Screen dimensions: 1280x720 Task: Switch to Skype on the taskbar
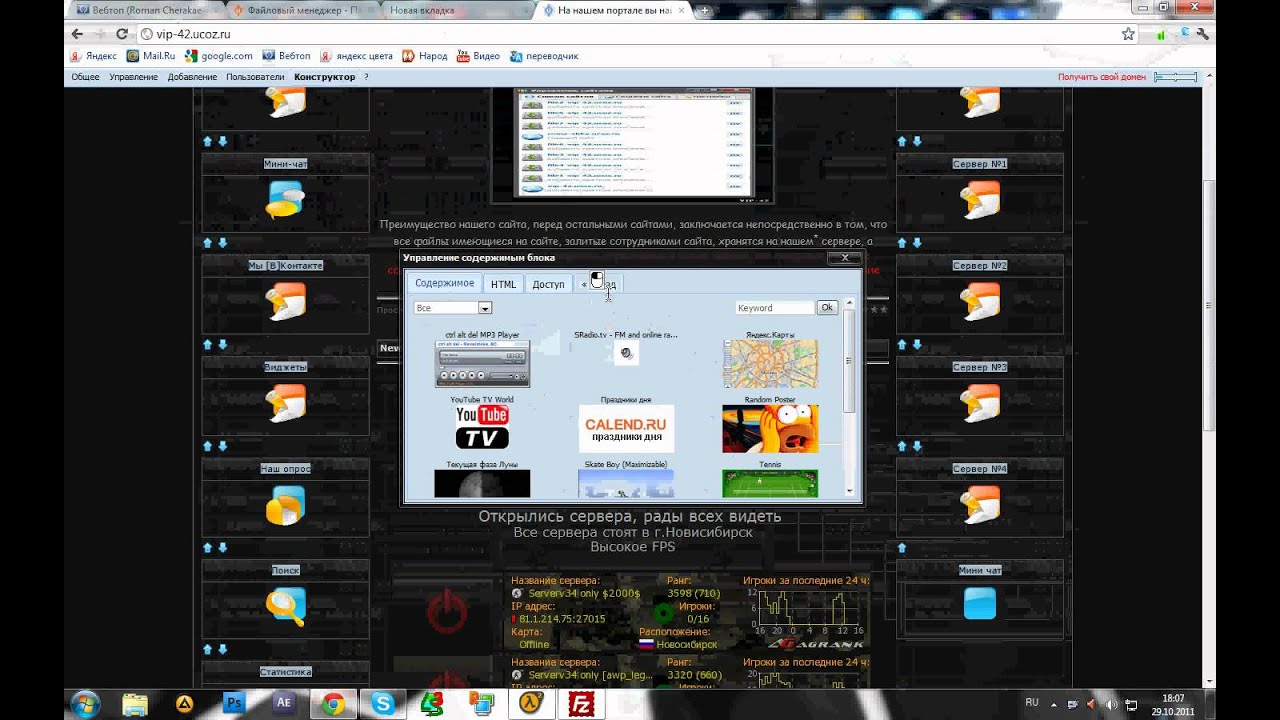[x=382, y=704]
